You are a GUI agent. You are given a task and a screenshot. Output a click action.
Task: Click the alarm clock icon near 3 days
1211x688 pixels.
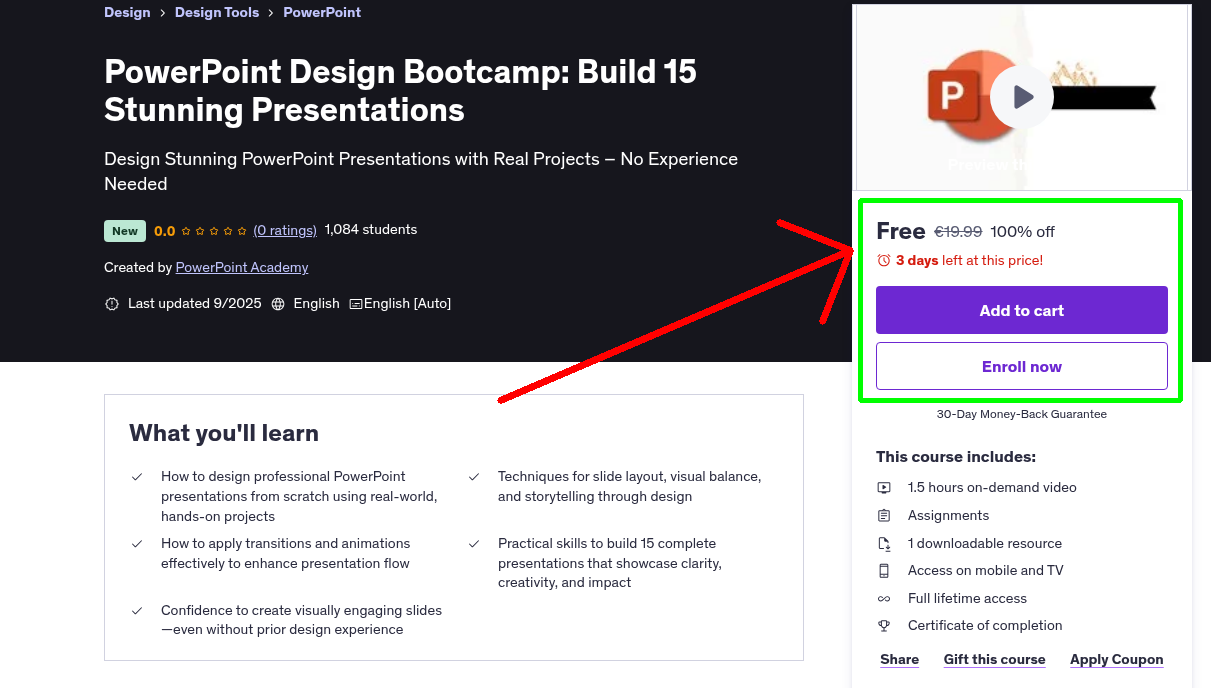884,260
